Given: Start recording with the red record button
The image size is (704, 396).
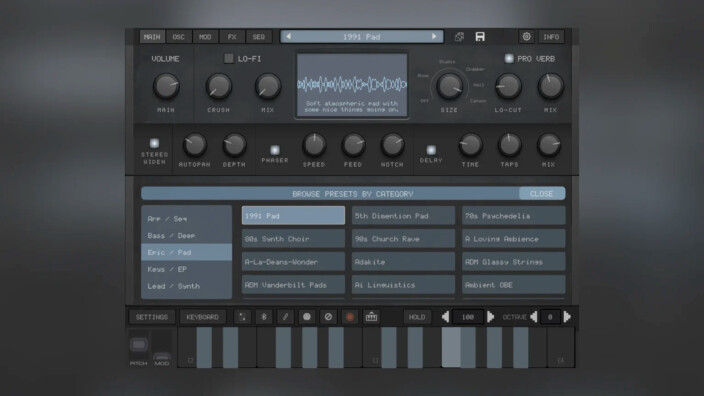Looking at the screenshot, I should [x=350, y=317].
